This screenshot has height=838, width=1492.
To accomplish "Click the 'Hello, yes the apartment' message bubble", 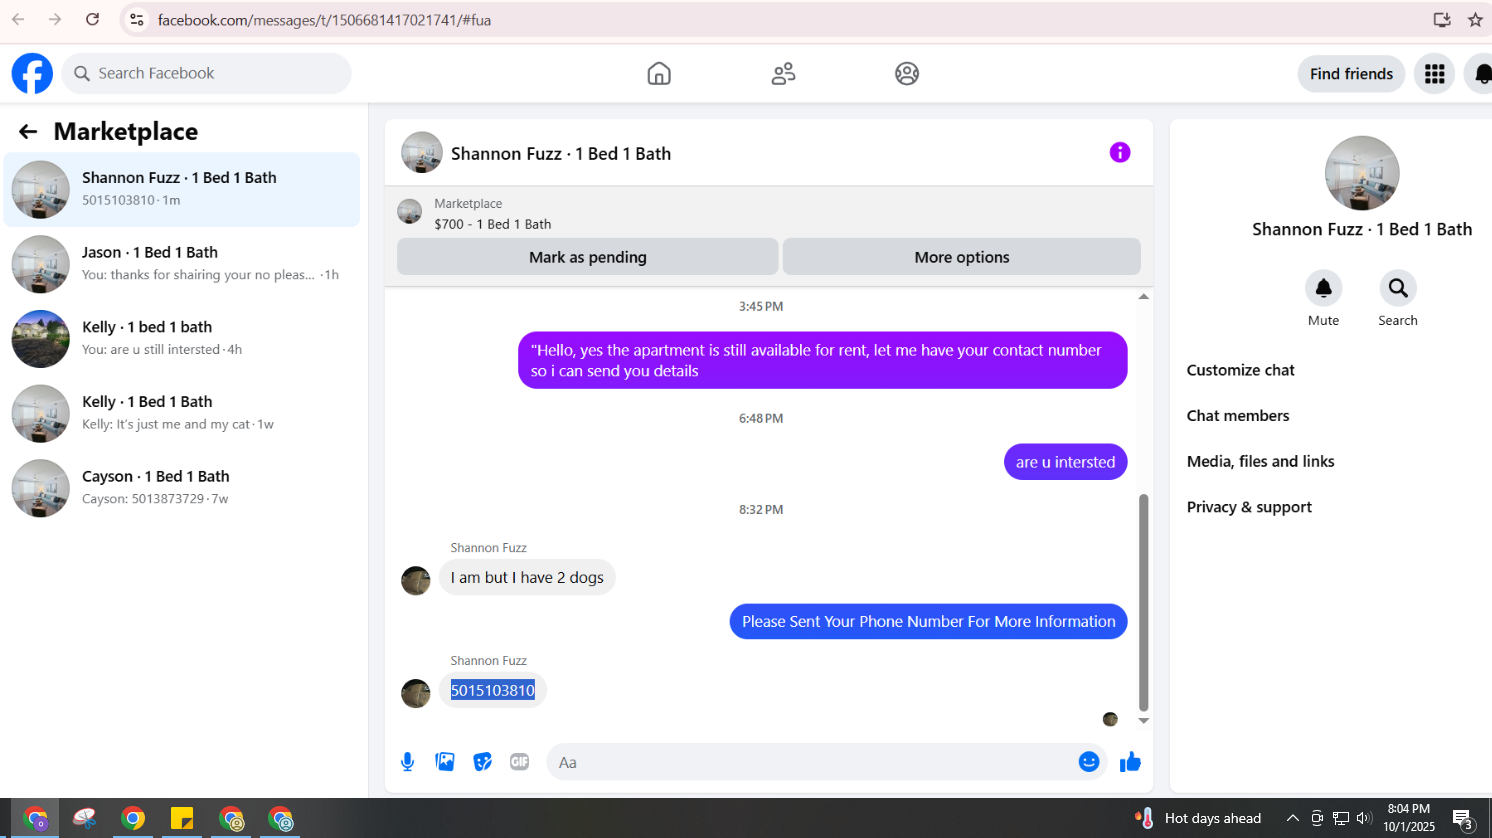I will [823, 360].
